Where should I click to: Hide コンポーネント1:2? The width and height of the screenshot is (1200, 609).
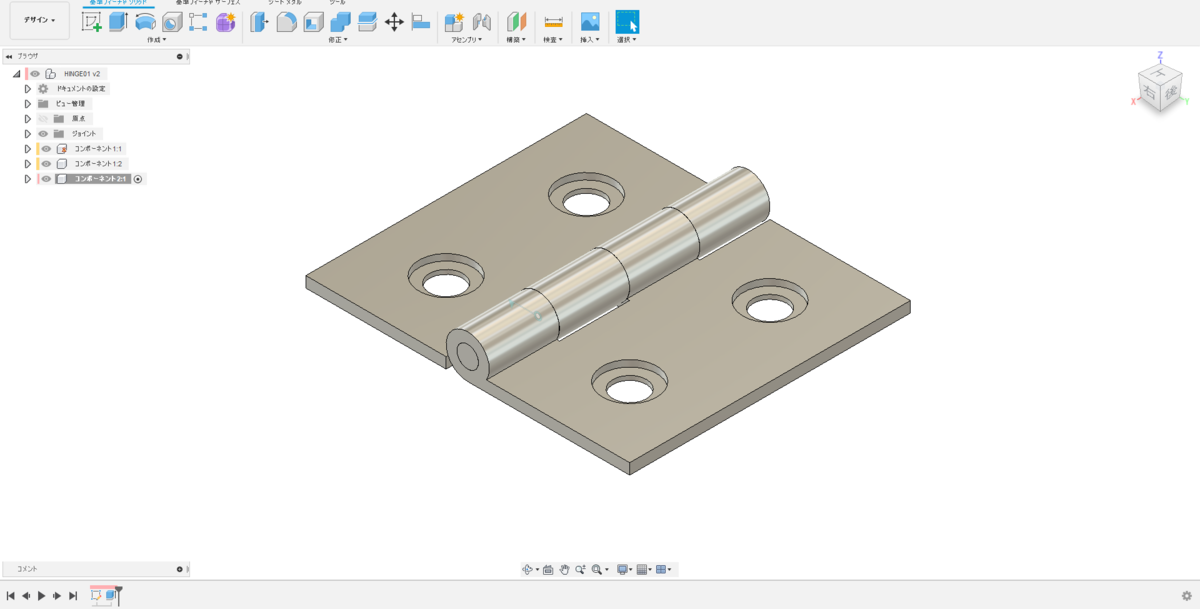(46, 163)
